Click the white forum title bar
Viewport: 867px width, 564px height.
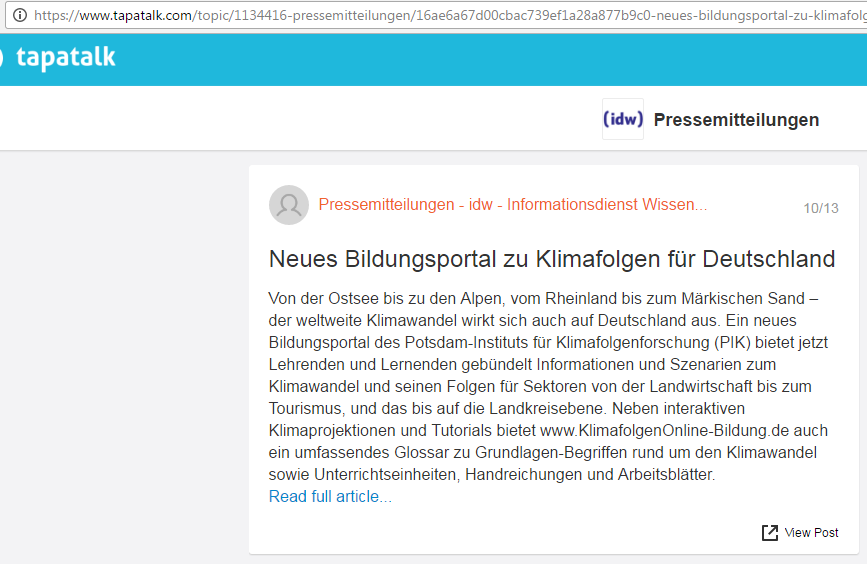pyautogui.click(x=300, y=119)
